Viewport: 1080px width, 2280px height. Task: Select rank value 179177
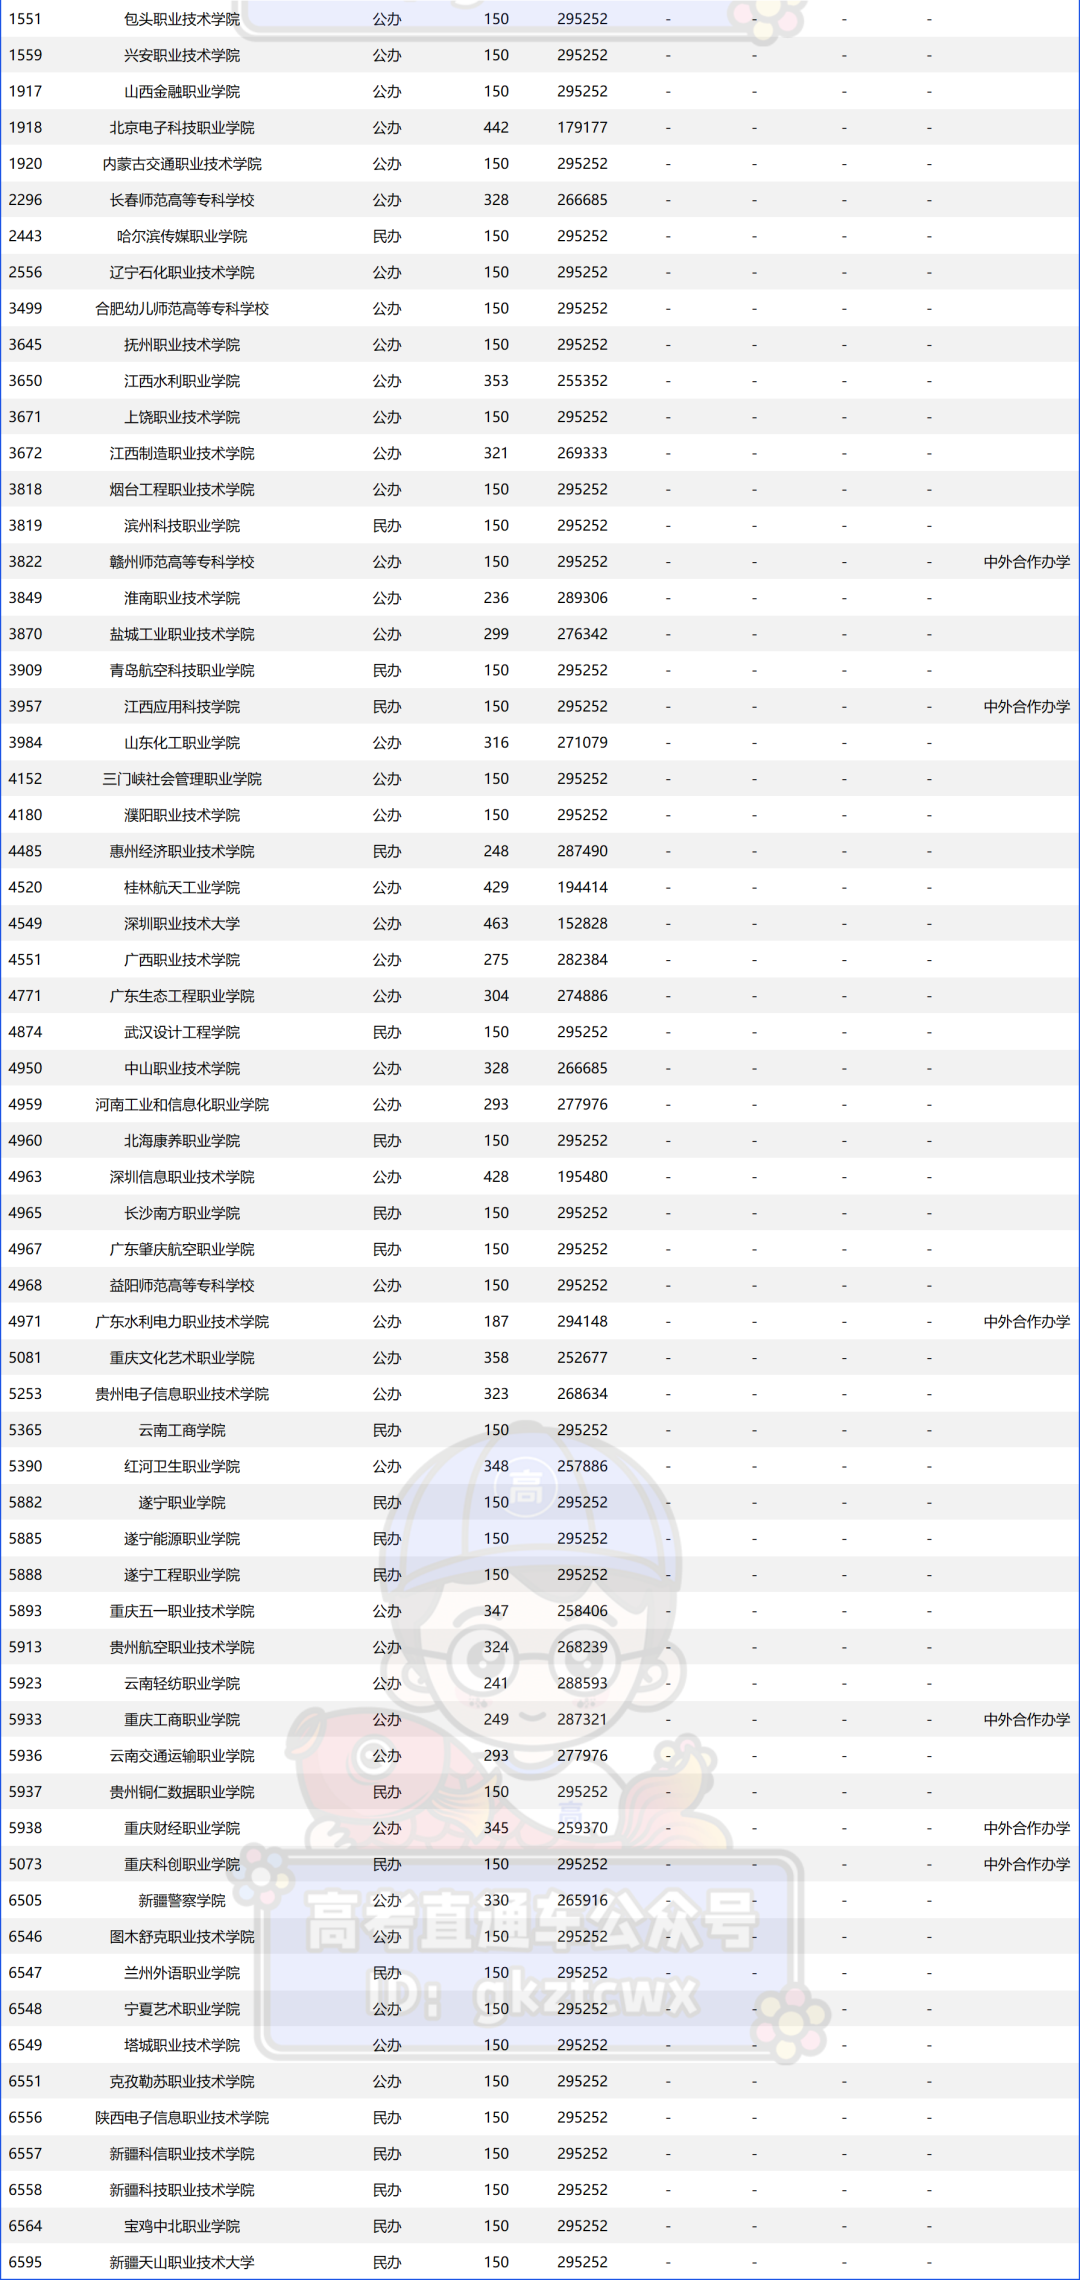click(583, 127)
